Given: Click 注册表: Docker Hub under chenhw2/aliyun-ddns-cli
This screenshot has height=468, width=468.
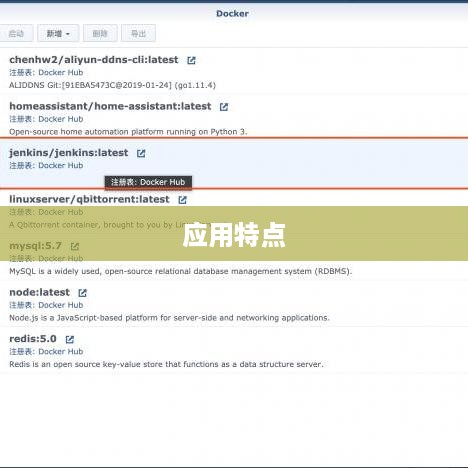Looking at the screenshot, I should [46, 73].
